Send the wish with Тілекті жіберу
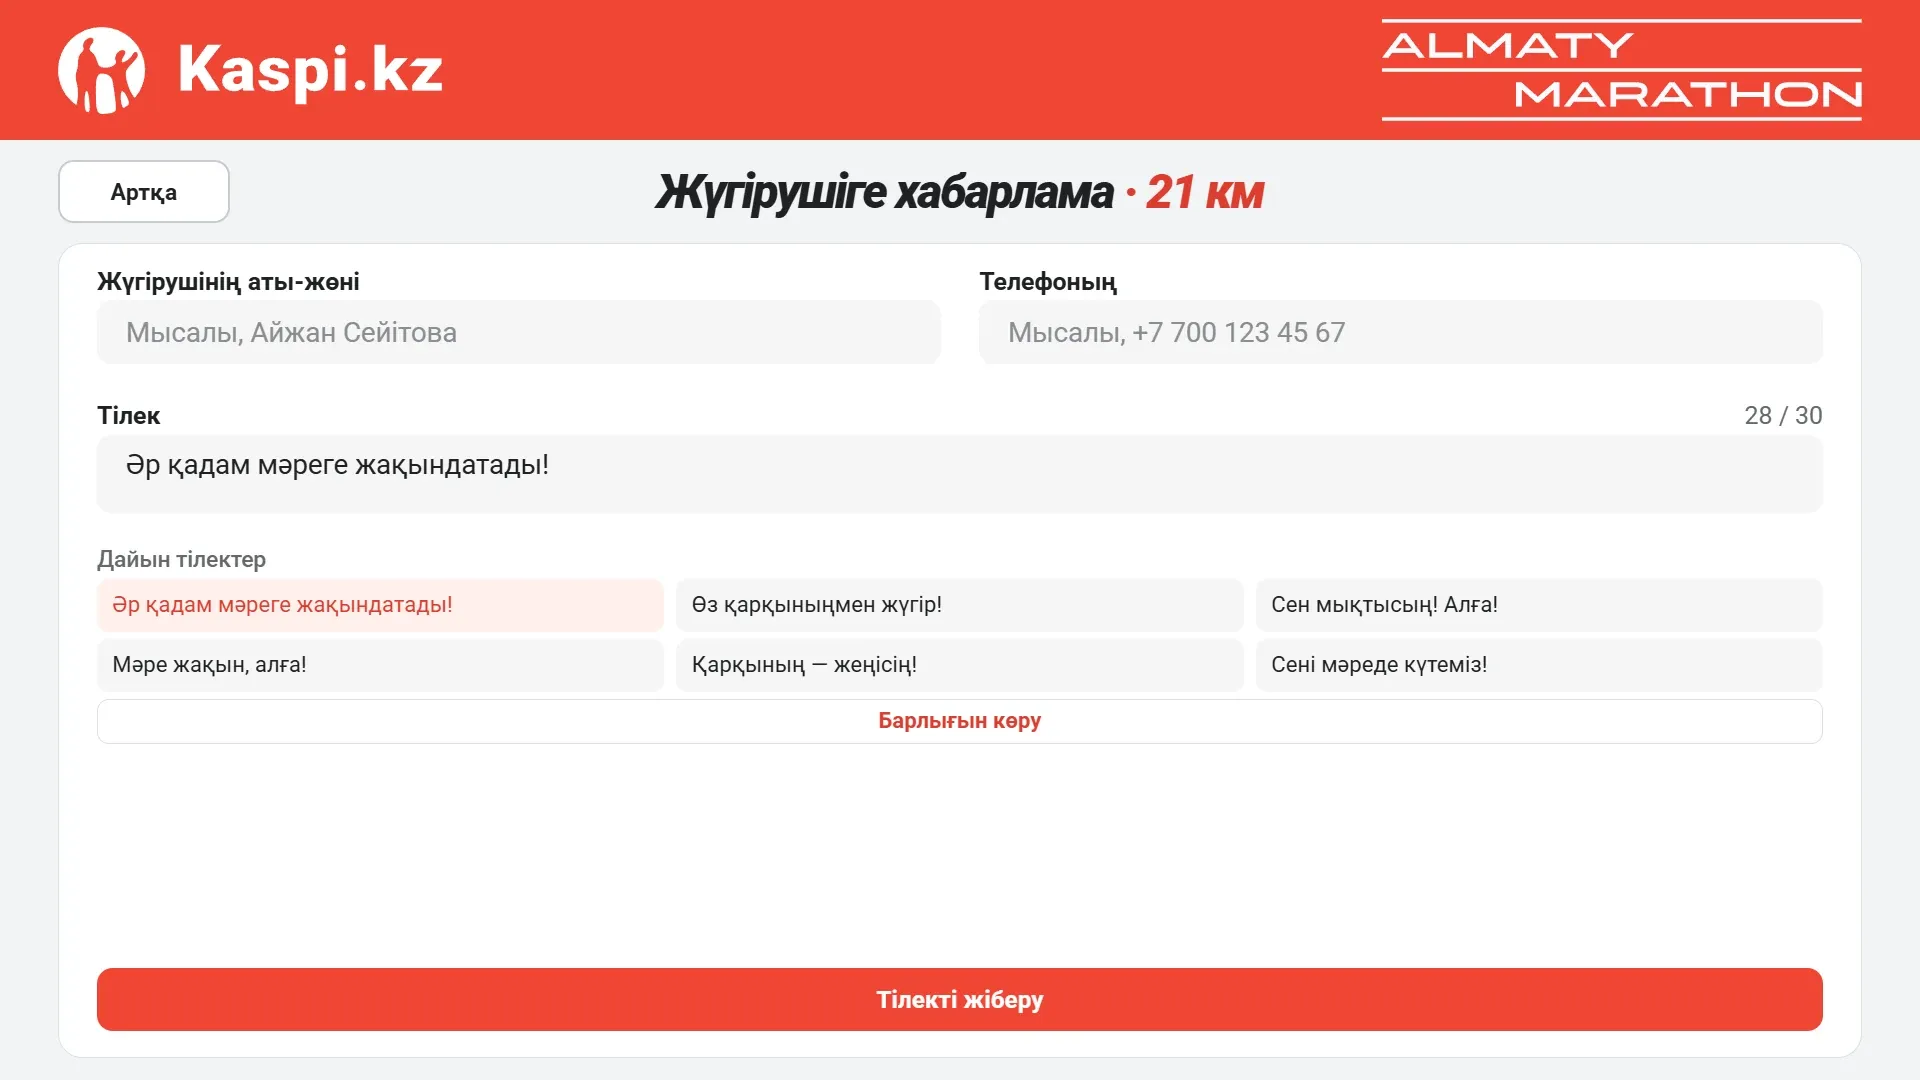This screenshot has height=1080, width=1920. tap(960, 999)
